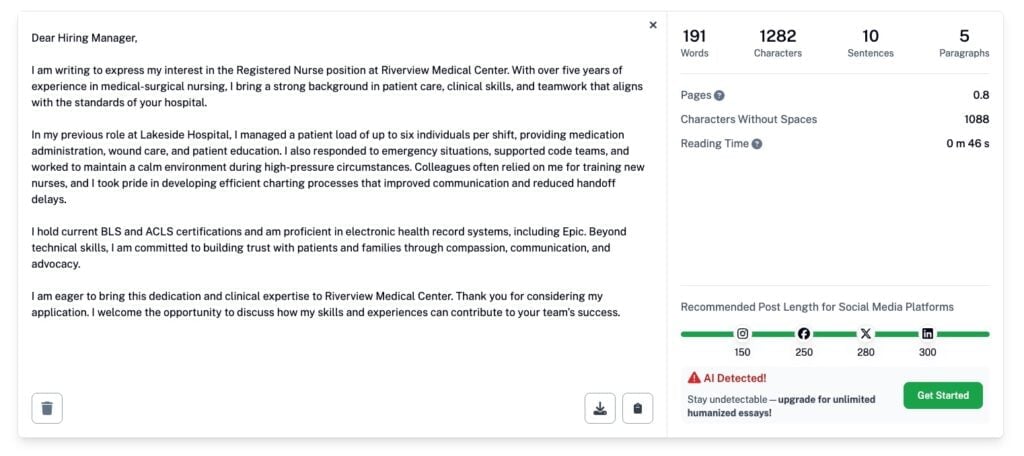The width and height of the screenshot is (1024, 456).
Task: Click the LinkedIn icon on length bar
Action: coord(928,334)
